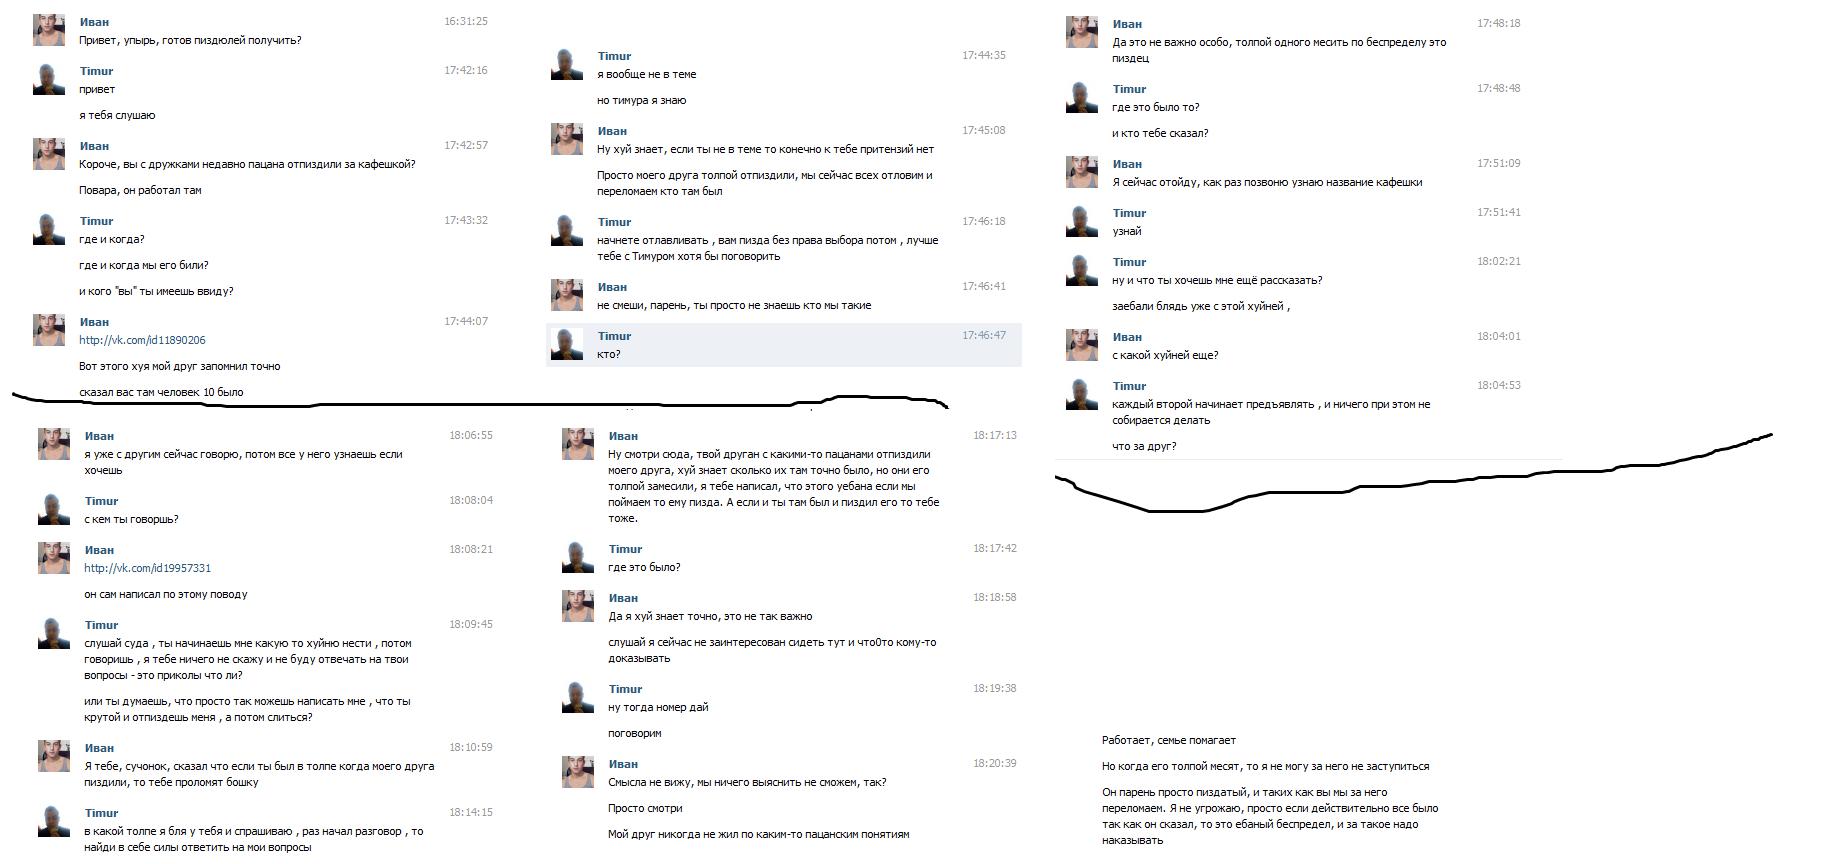Click Иван's avatar at the 17:45:08 message
The height and width of the screenshot is (864, 1826).
coord(567,139)
